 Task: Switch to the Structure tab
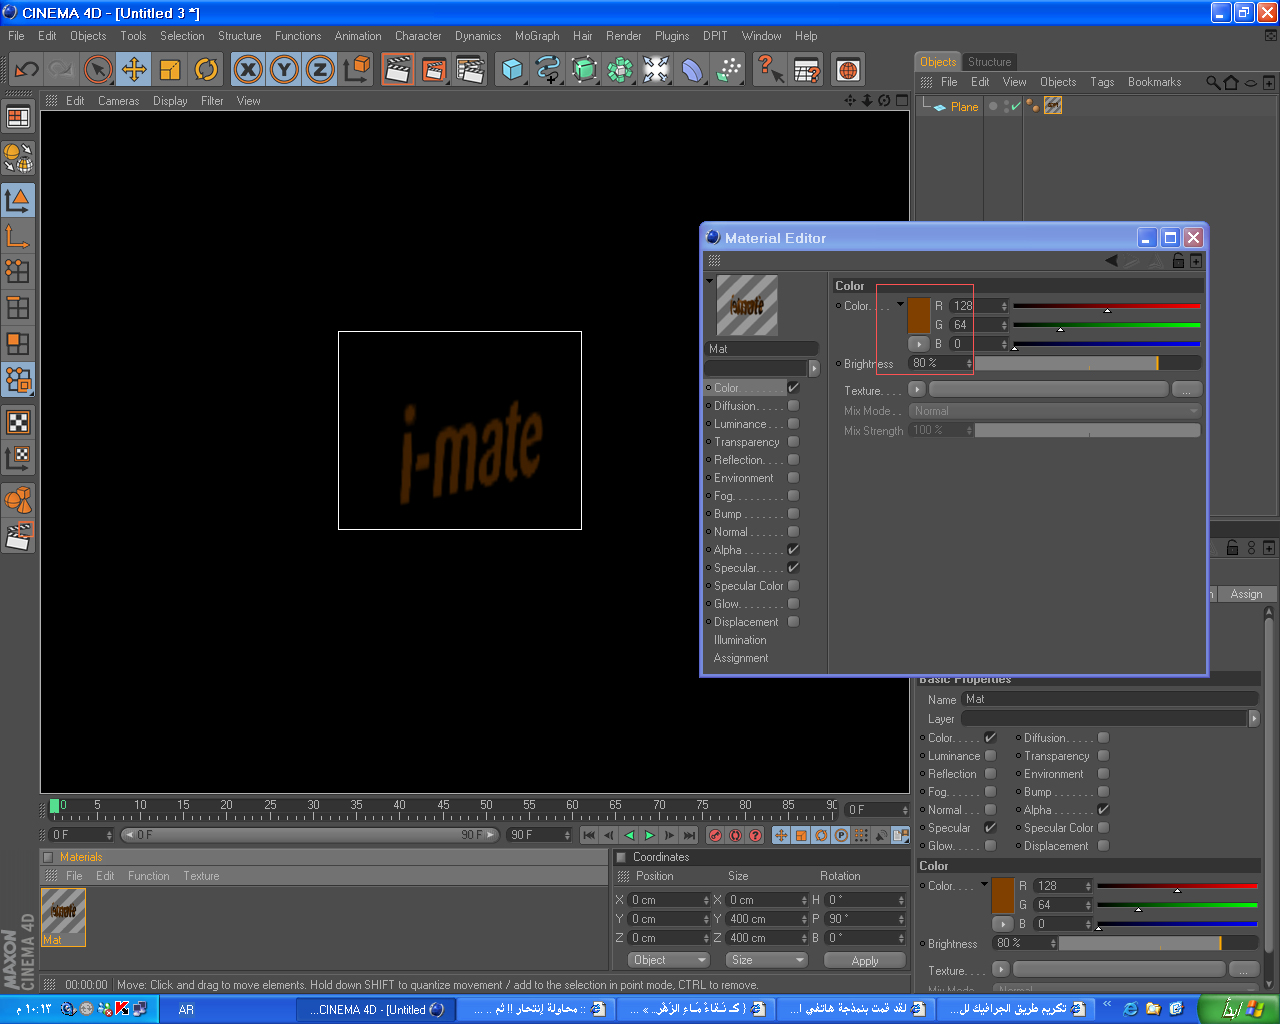click(989, 62)
